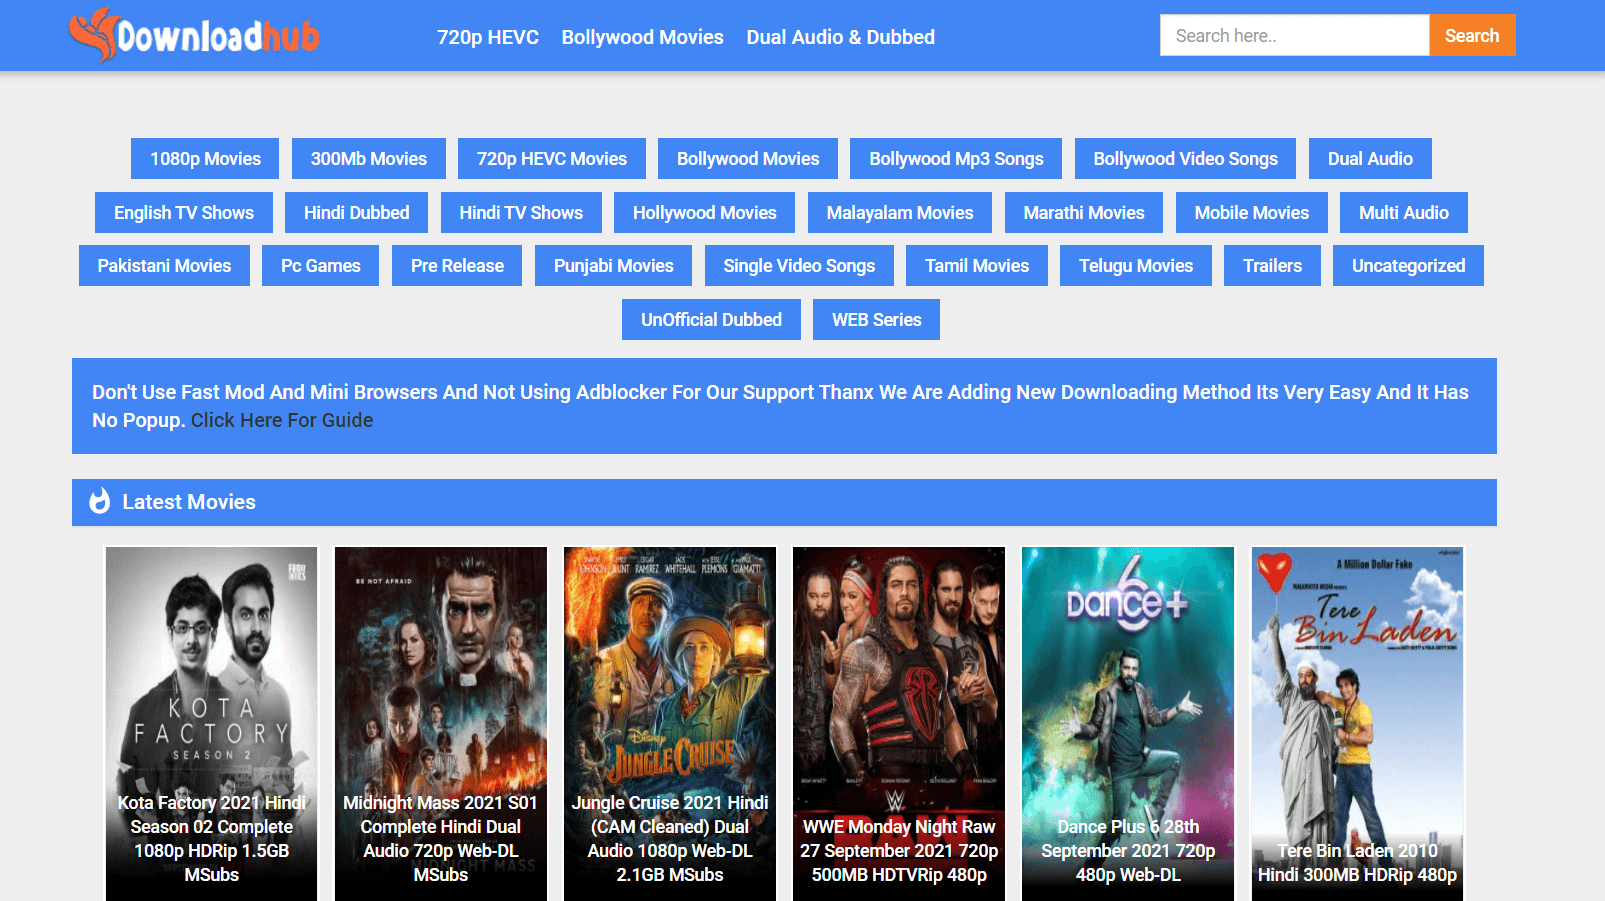
Task: Browse Telugu Movies
Action: click(x=1136, y=266)
